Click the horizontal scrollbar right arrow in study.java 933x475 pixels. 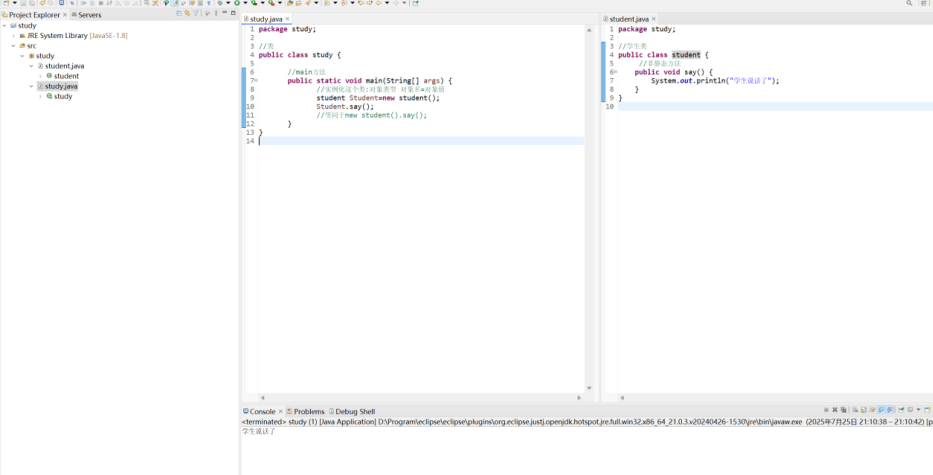point(579,397)
